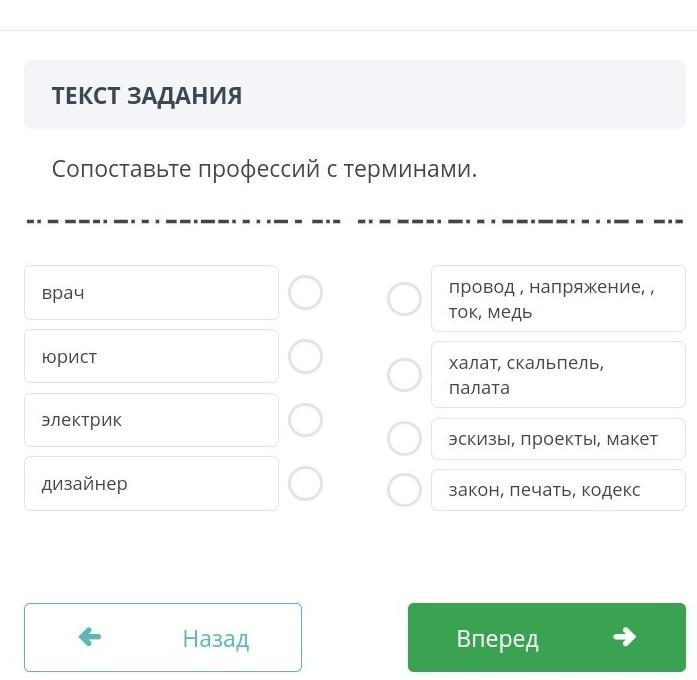Select the radio circle next to дизайнер
This screenshot has width=697, height=680.
pyautogui.click(x=305, y=484)
